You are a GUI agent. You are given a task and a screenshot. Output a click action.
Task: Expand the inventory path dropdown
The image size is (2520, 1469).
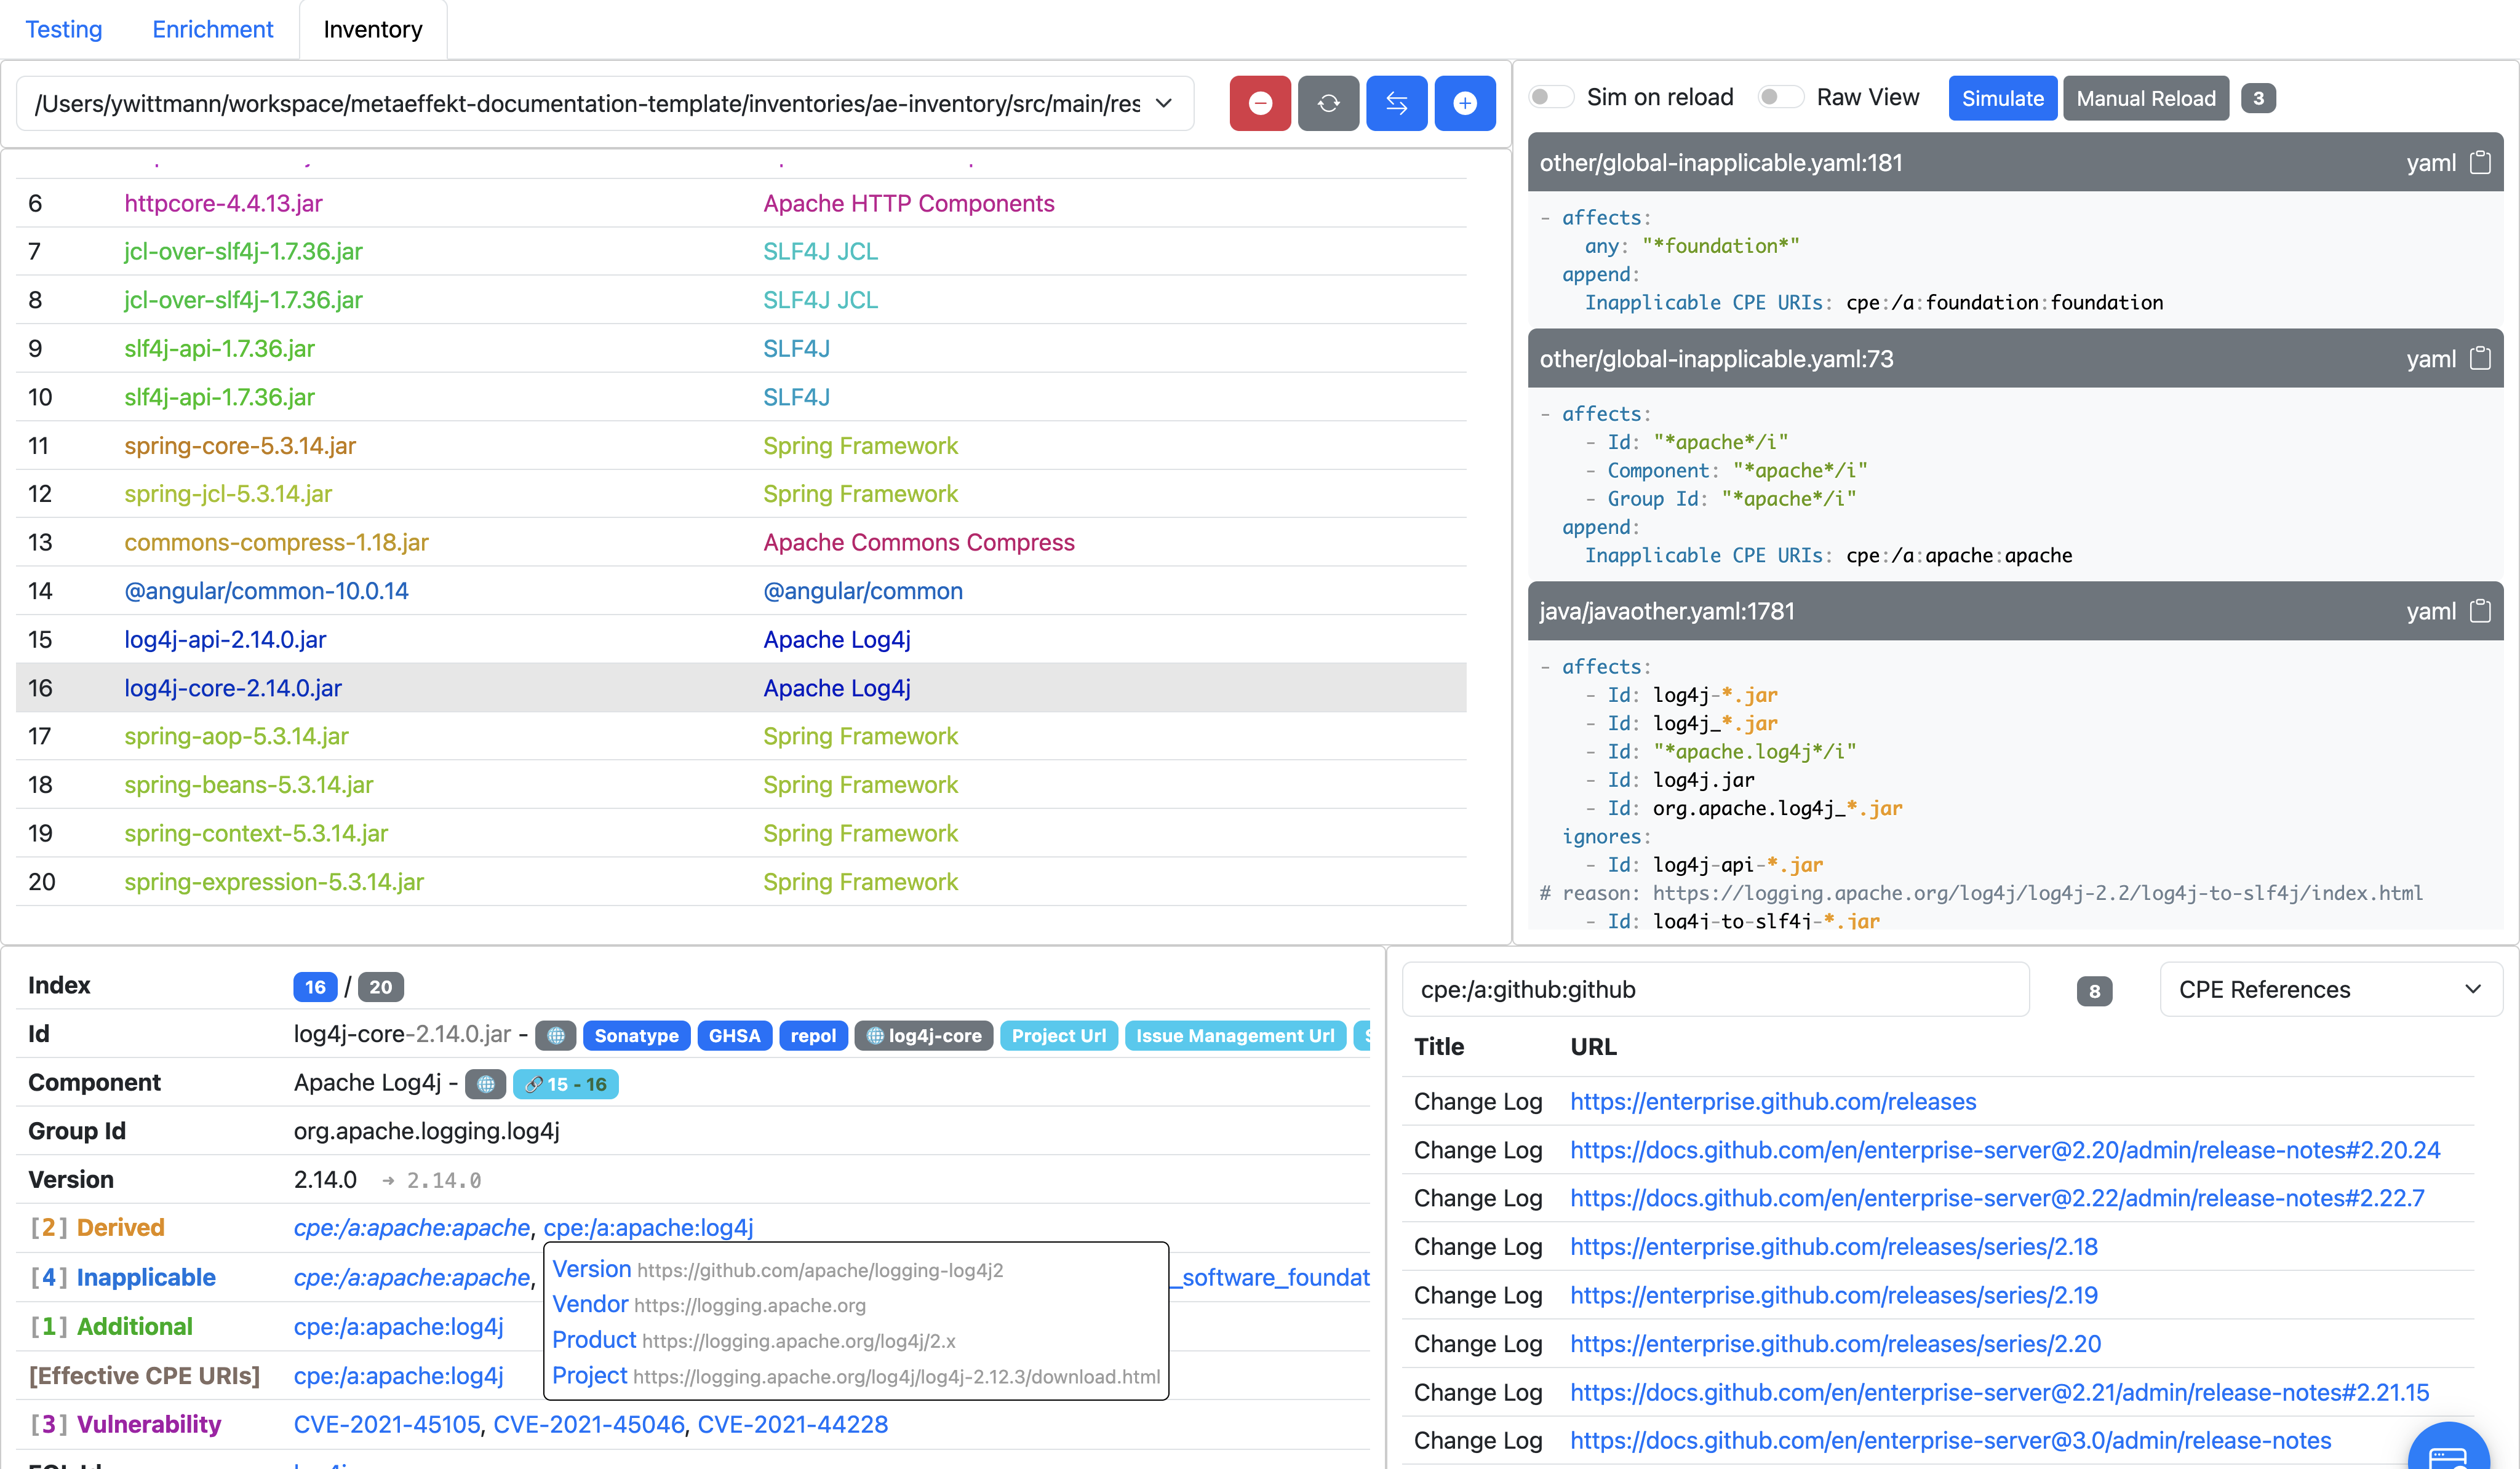click(x=1163, y=103)
